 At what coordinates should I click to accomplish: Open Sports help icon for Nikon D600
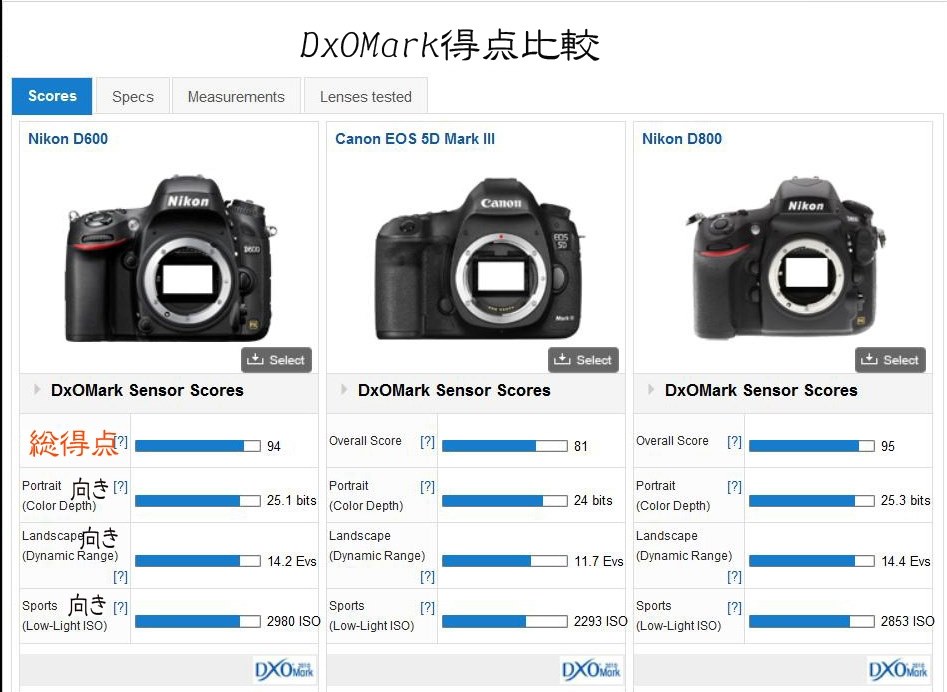[121, 607]
